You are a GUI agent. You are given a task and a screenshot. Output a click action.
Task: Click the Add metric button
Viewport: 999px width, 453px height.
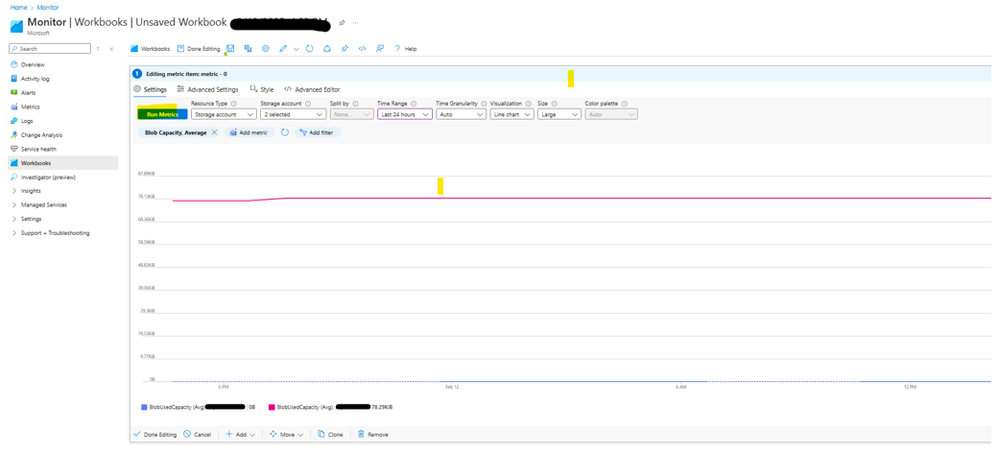click(x=250, y=133)
